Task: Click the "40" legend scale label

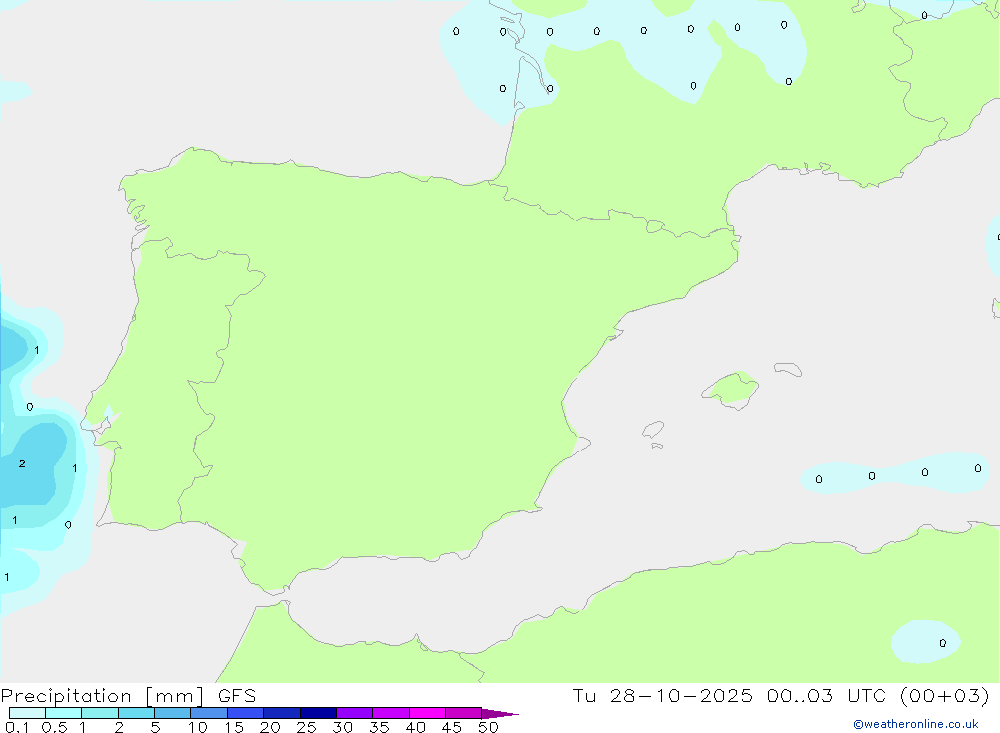Action: [415, 727]
